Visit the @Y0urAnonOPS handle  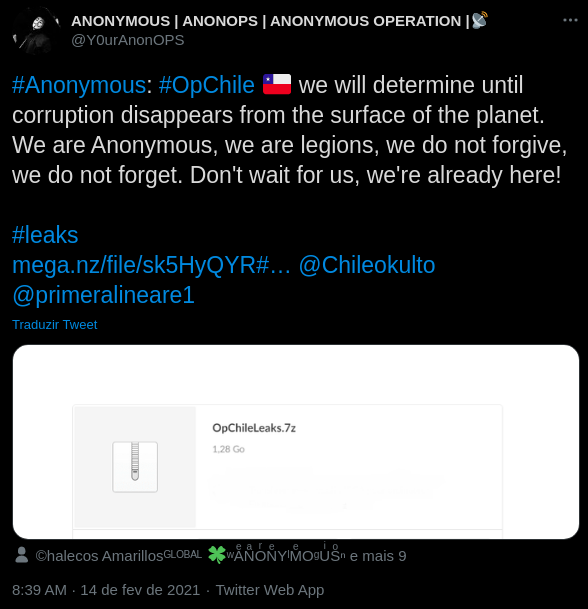tap(128, 40)
